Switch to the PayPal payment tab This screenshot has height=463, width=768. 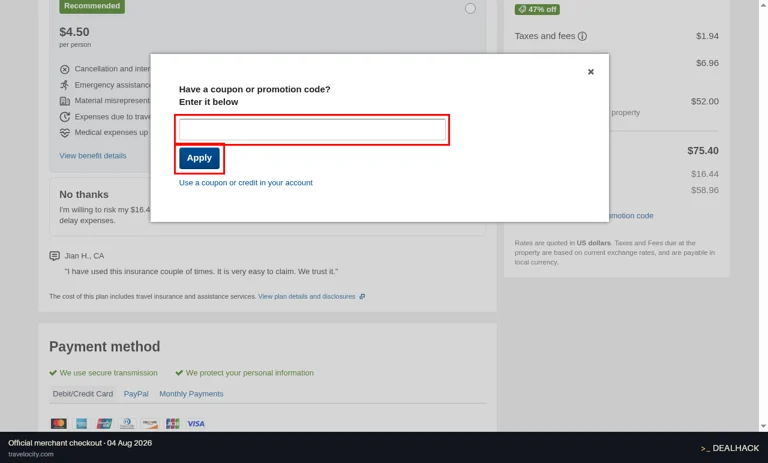[136, 394]
